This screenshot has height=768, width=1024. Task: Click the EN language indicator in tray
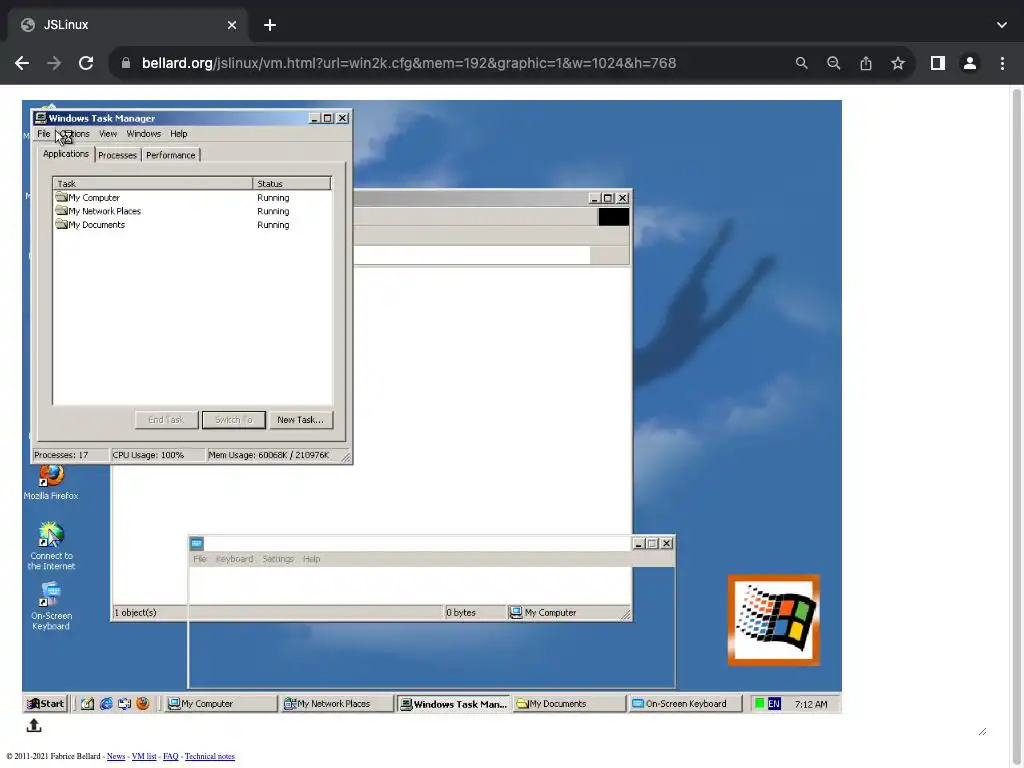775,703
